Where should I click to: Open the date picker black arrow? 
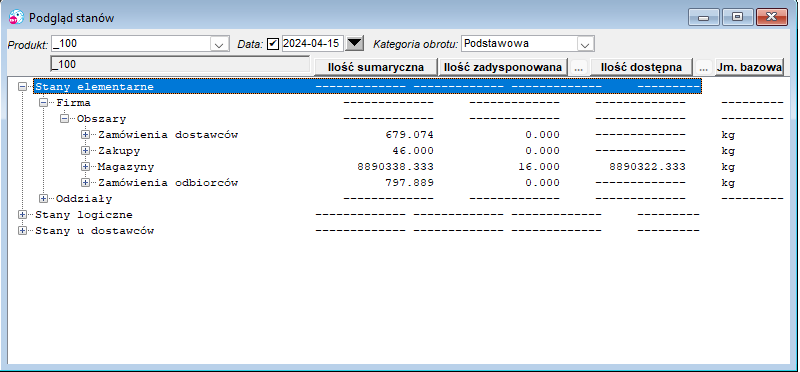click(x=355, y=44)
